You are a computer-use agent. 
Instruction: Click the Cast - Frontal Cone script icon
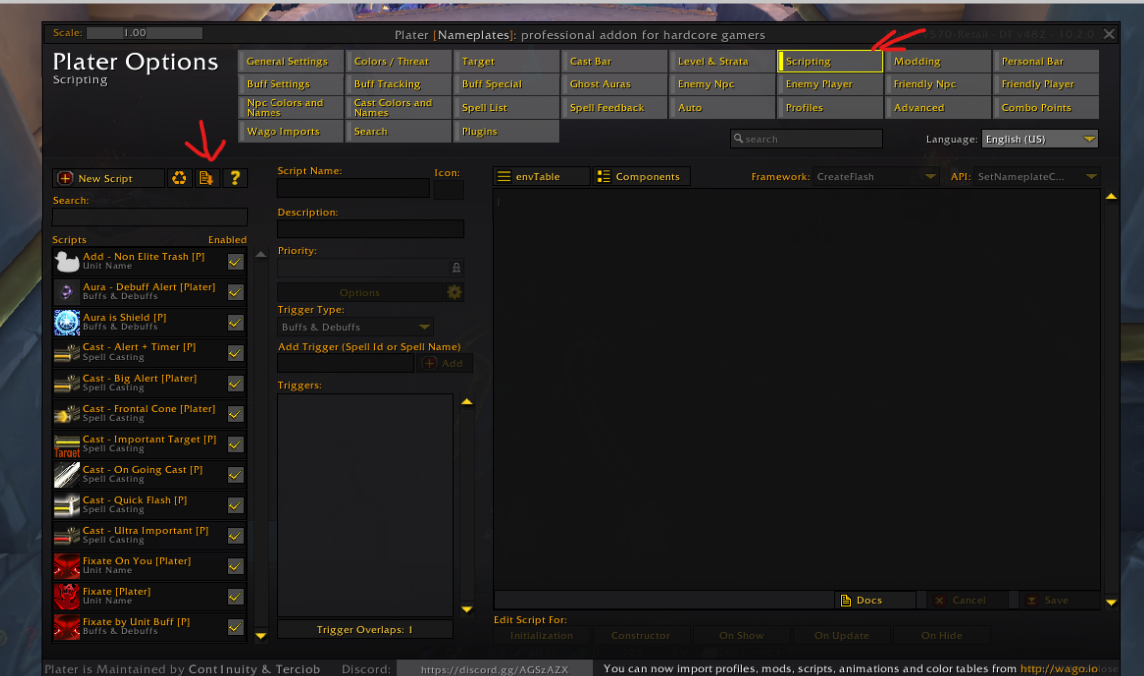(67, 414)
